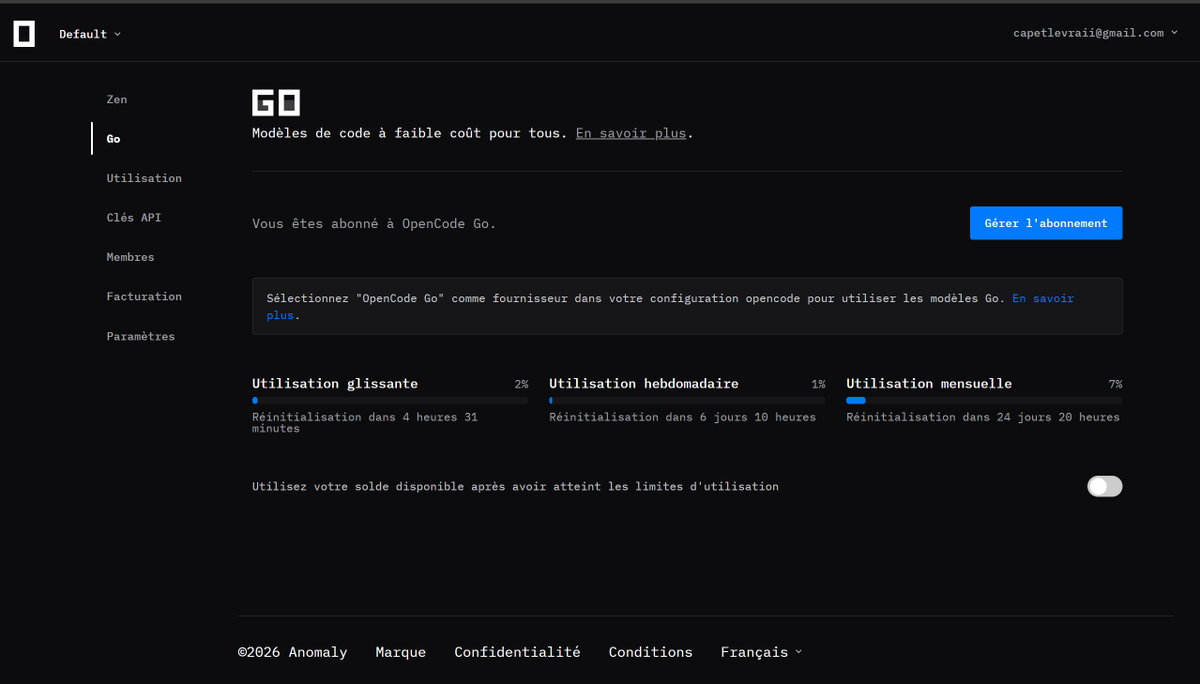Open the capetlevraii@gmail.com account menu
The image size is (1200, 684).
pyautogui.click(x=1095, y=33)
